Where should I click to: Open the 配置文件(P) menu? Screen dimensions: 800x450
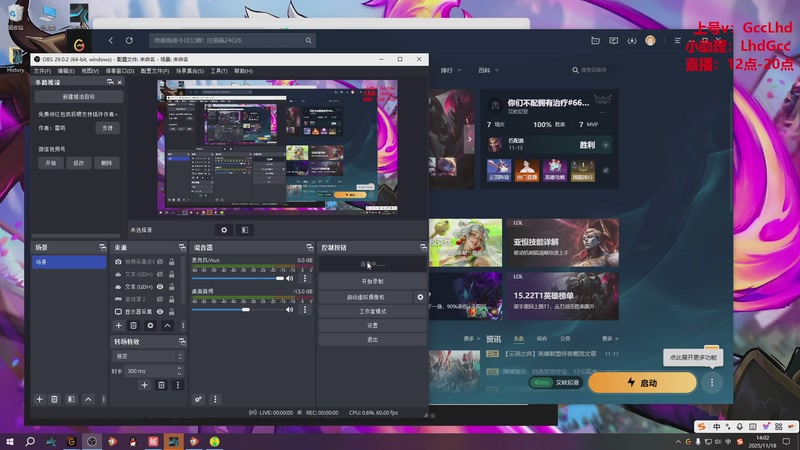point(155,71)
